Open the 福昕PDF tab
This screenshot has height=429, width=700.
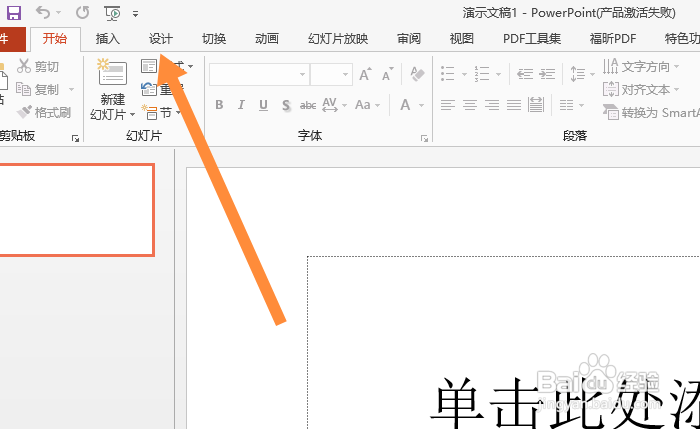click(612, 39)
